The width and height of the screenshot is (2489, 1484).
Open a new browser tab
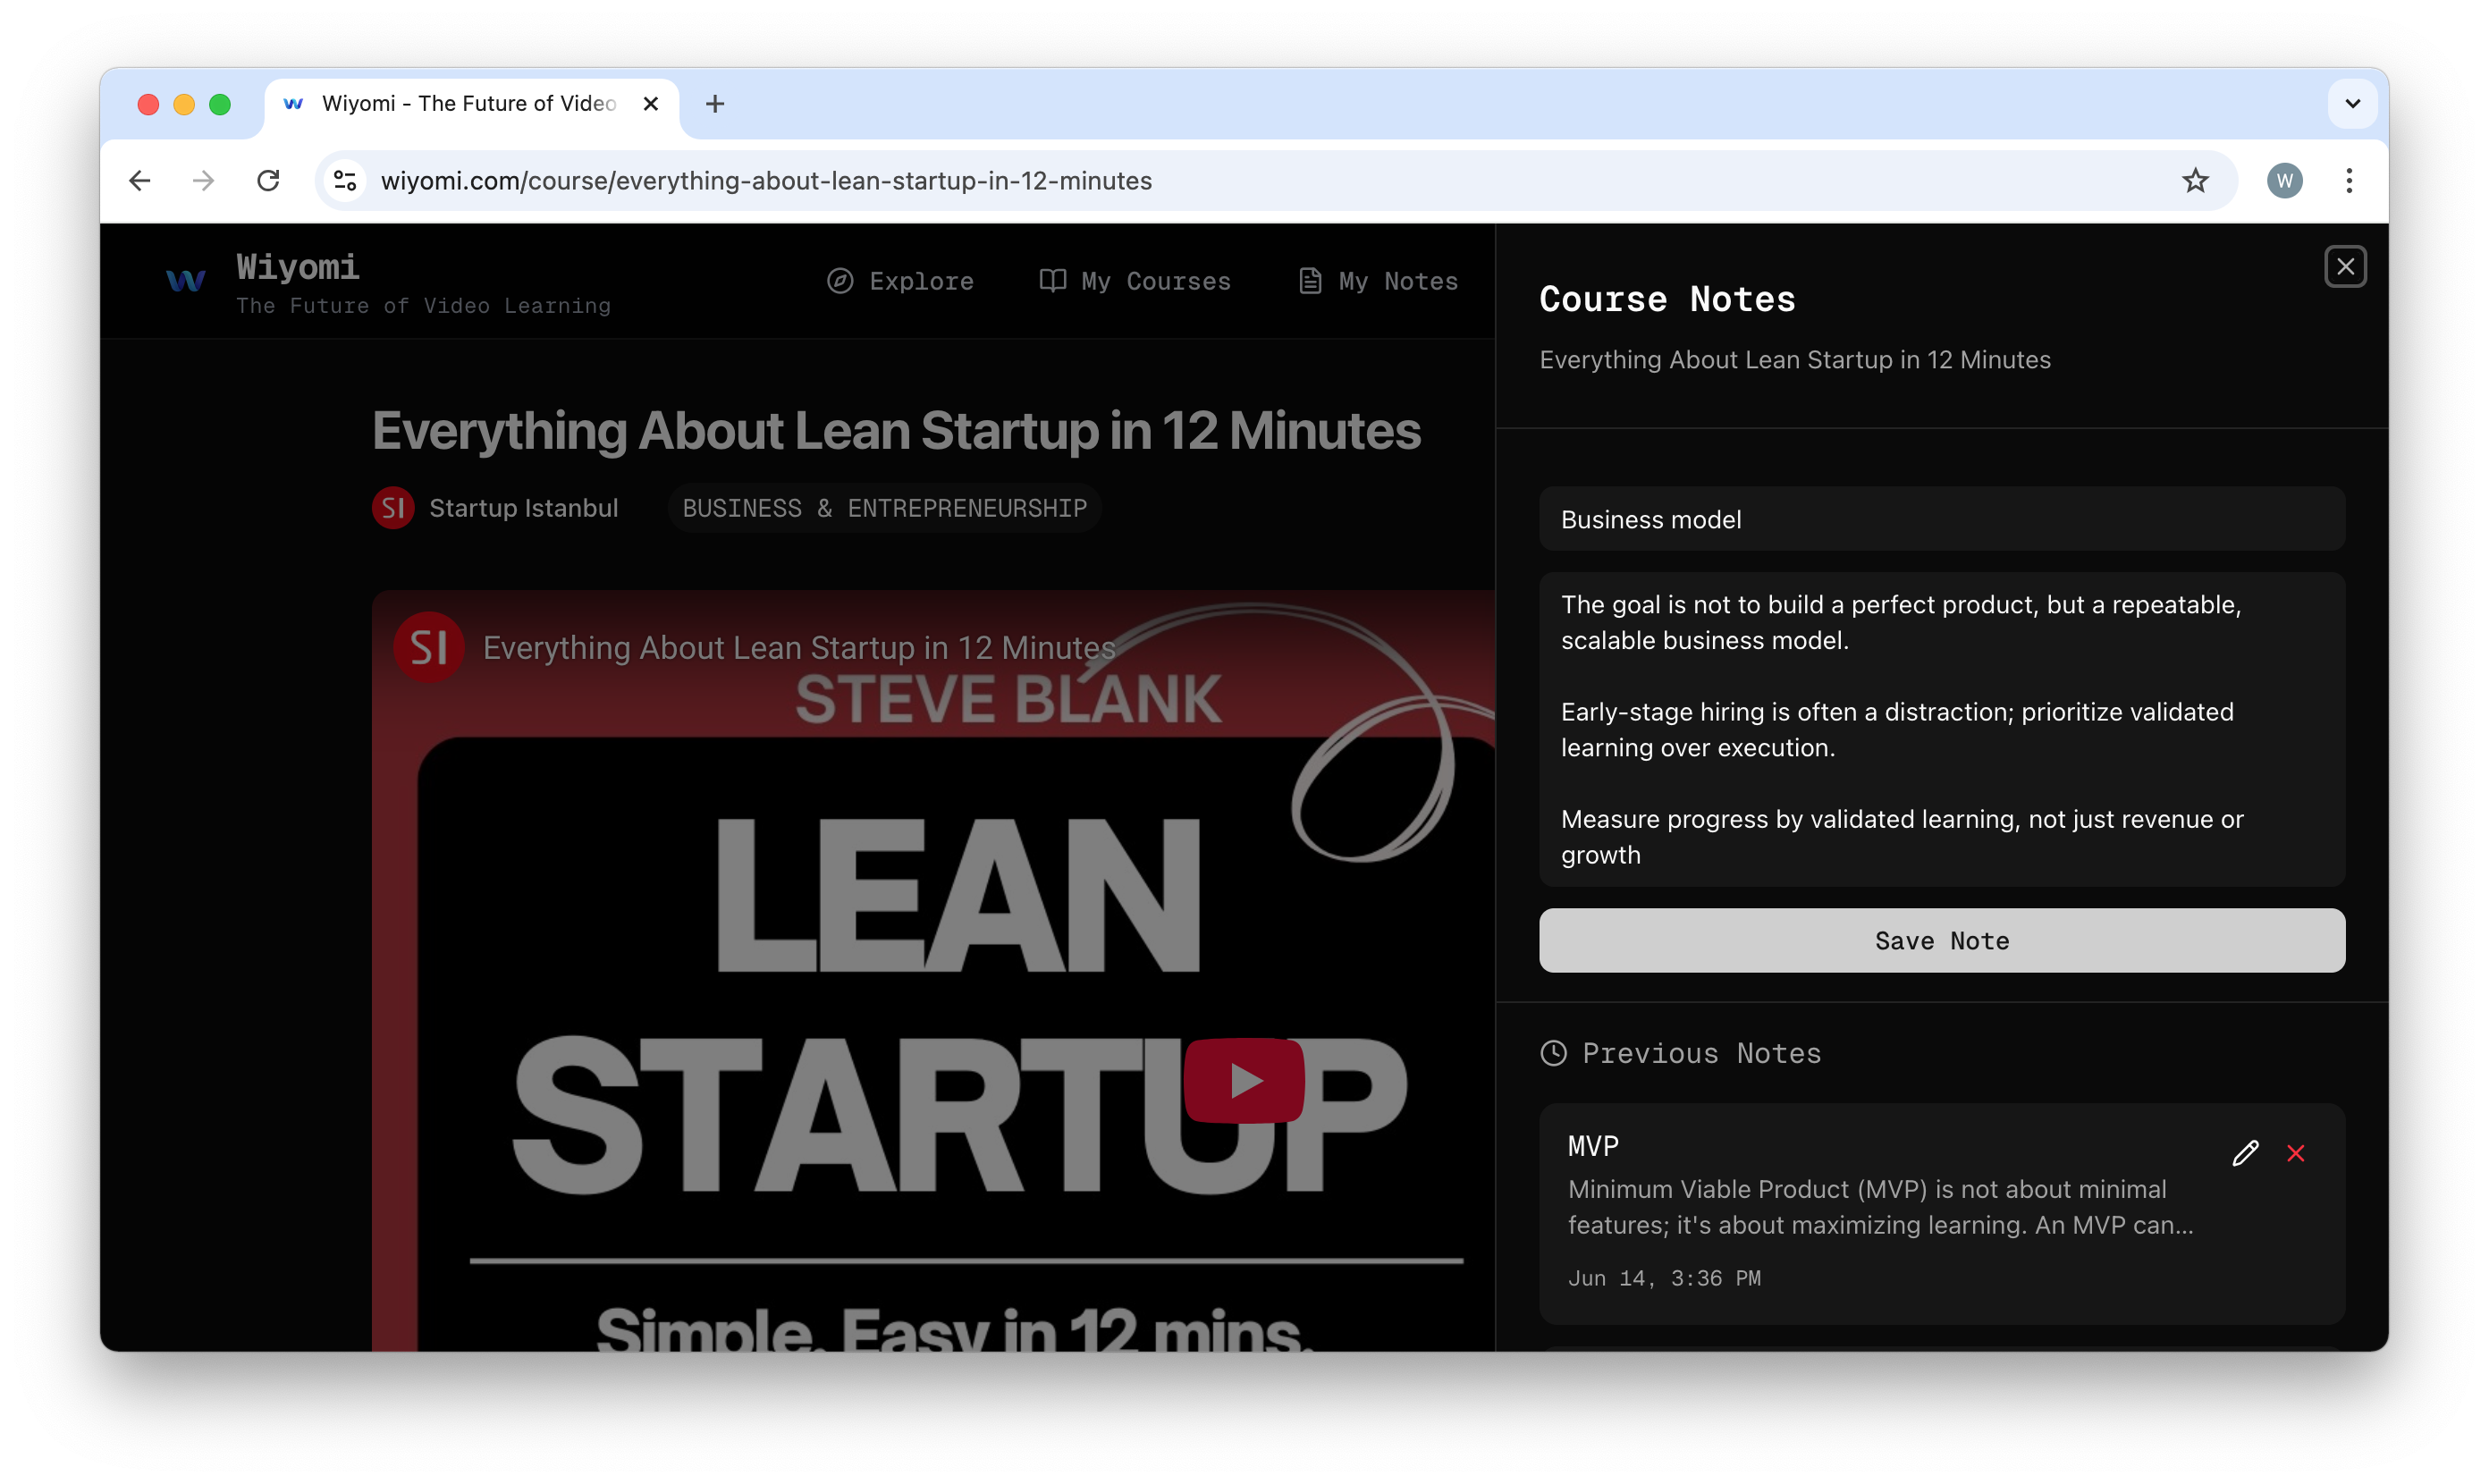pyautogui.click(x=714, y=104)
